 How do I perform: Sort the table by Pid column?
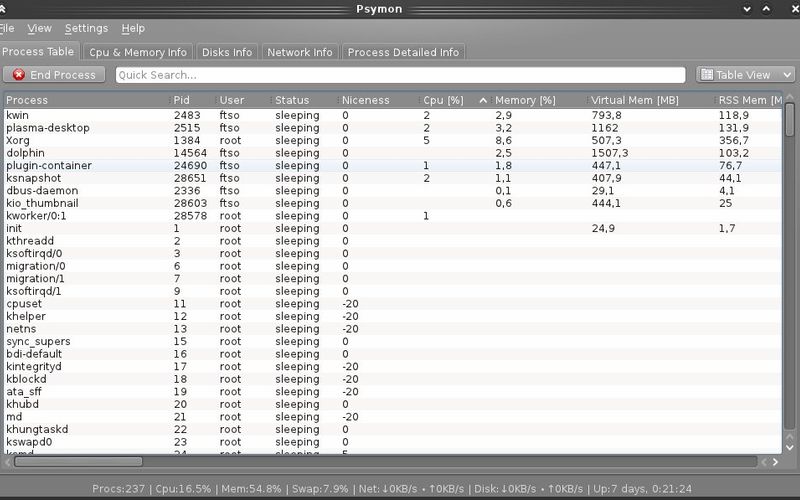tap(181, 100)
